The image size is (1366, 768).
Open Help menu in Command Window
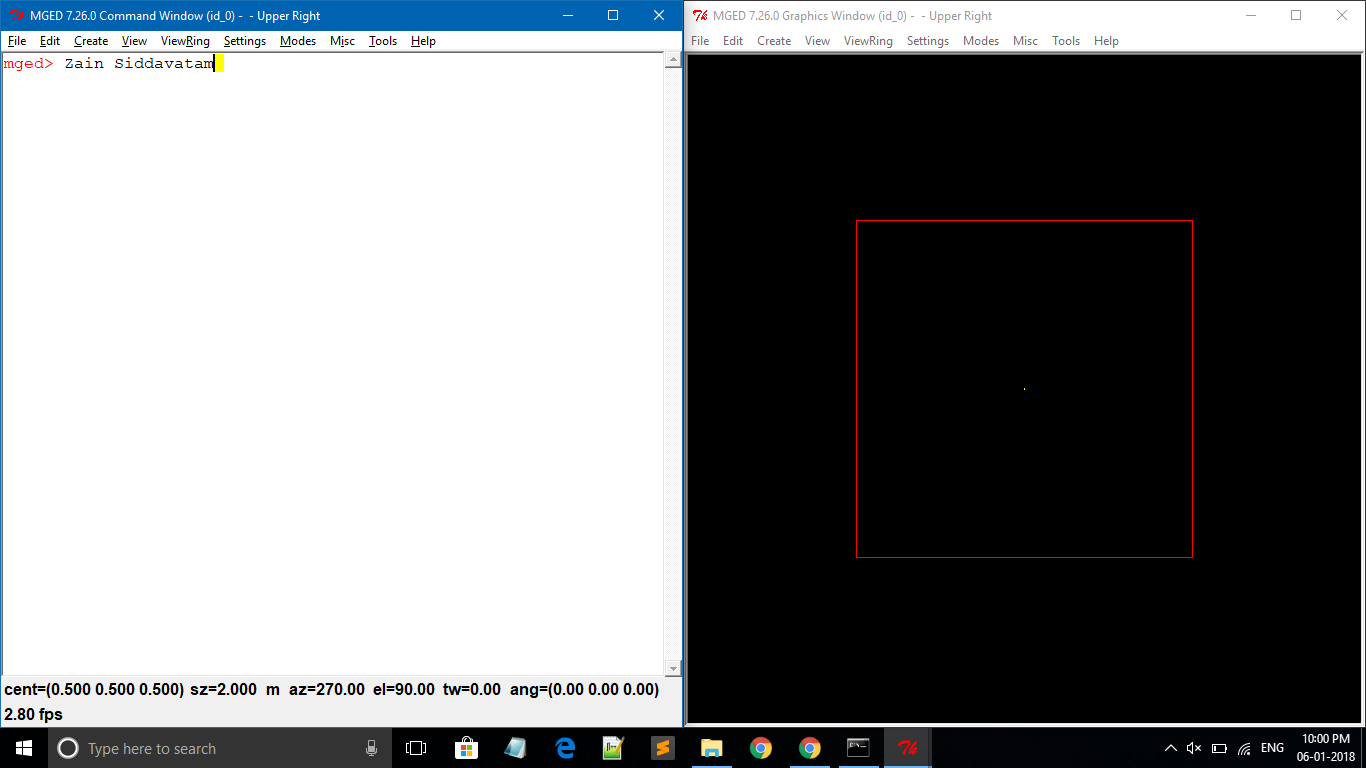(423, 41)
